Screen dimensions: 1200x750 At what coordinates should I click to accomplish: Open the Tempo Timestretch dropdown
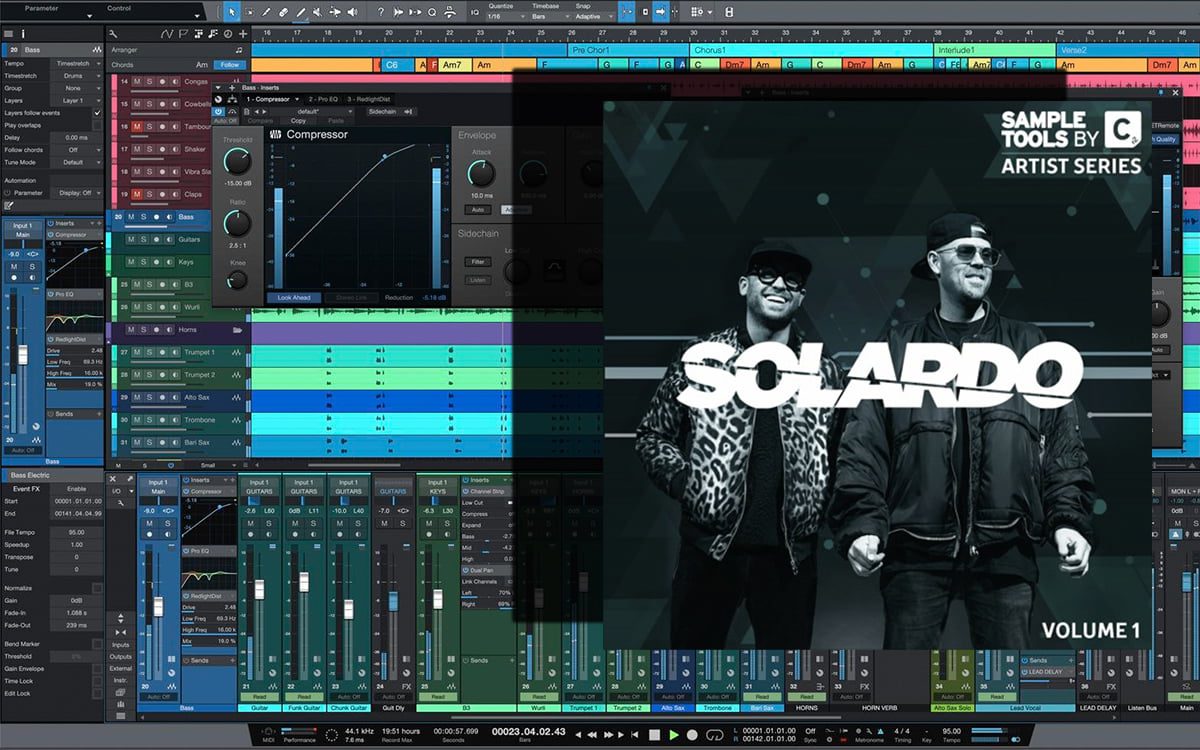(74, 63)
